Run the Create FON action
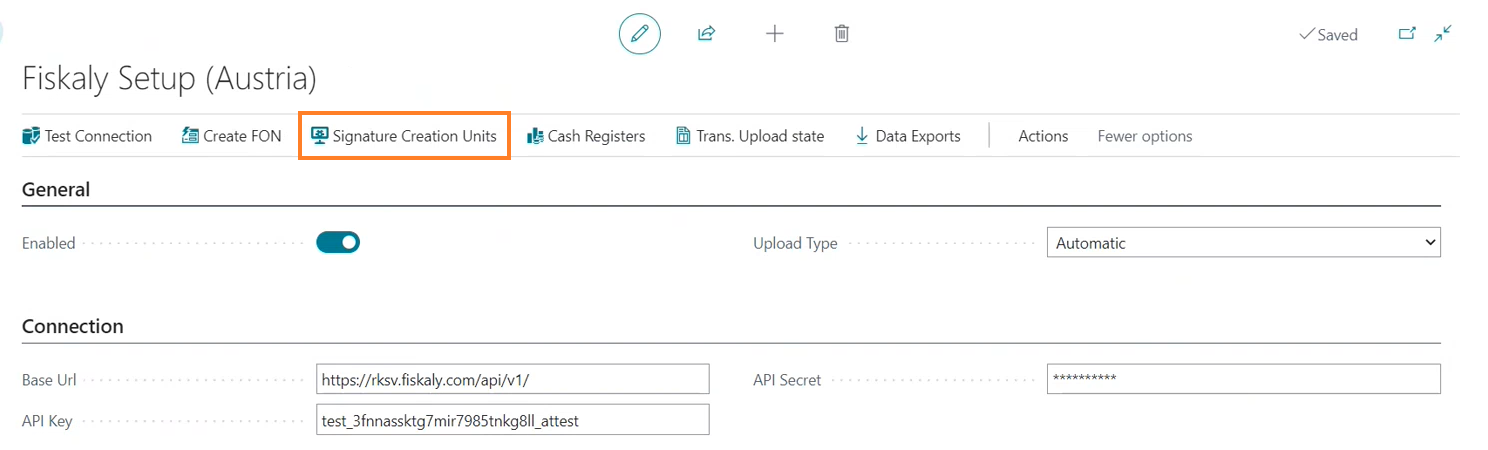The image size is (1488, 450). click(231, 136)
